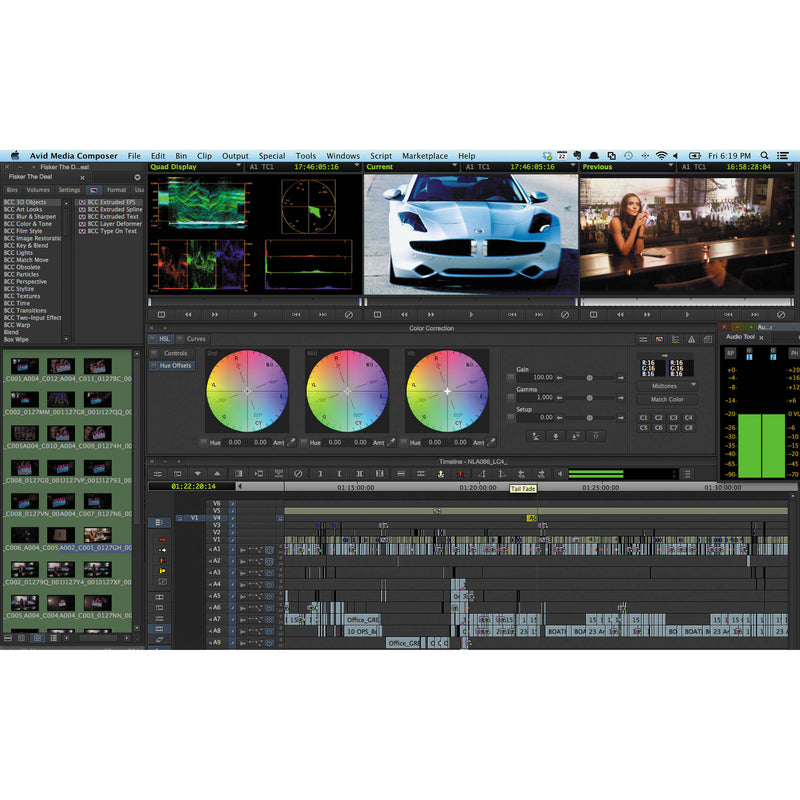
Task: Fast forward the Previous monitor
Action: 647,315
